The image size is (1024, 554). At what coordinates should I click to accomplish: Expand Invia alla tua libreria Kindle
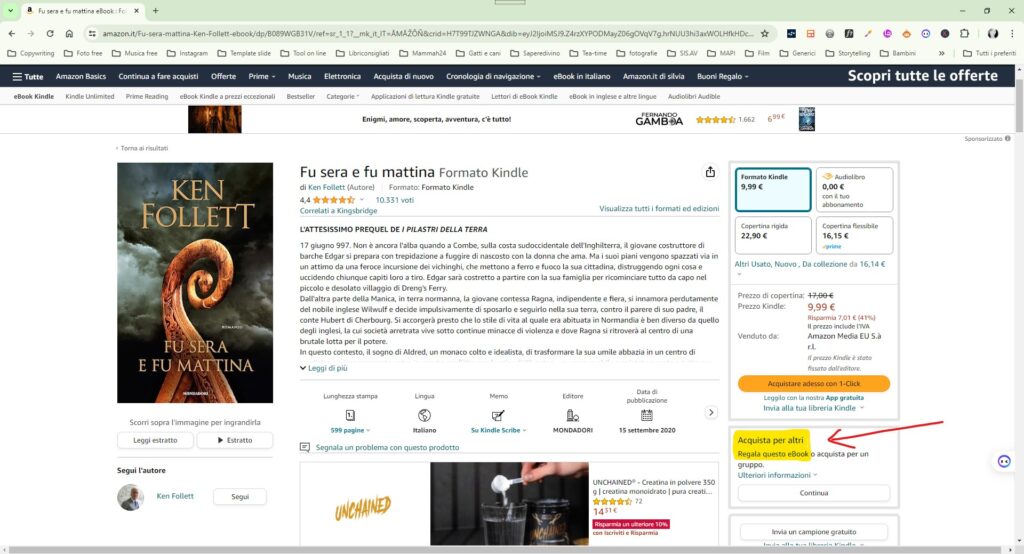[x=813, y=408]
